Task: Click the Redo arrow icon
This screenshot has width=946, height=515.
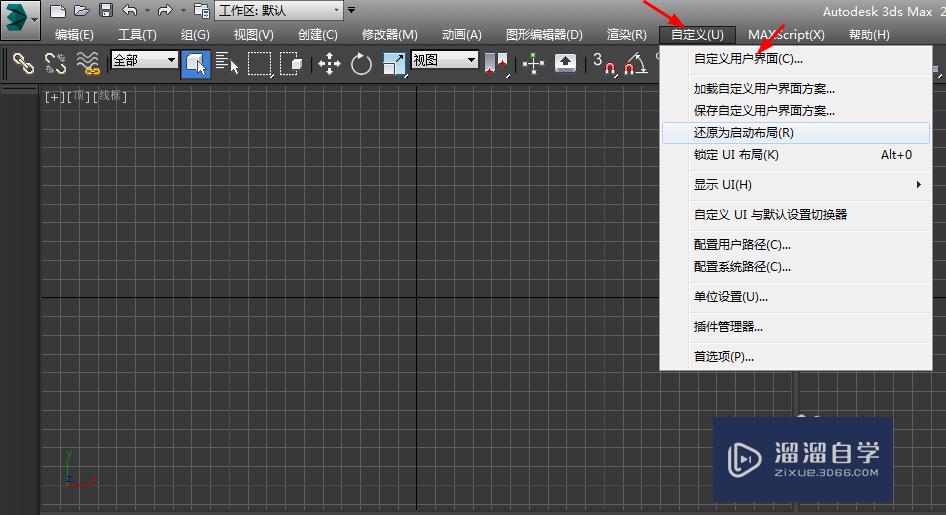Action: click(165, 10)
